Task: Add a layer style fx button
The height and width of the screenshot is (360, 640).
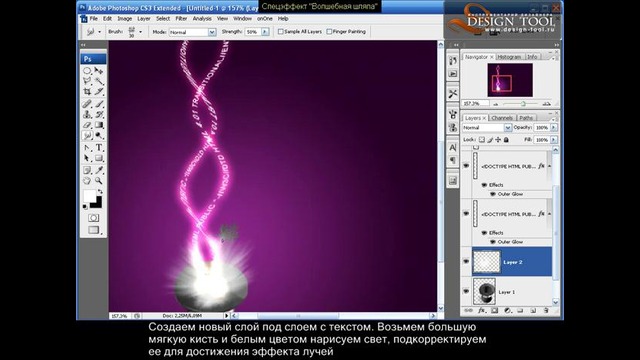Action: pyautogui.click(x=482, y=311)
